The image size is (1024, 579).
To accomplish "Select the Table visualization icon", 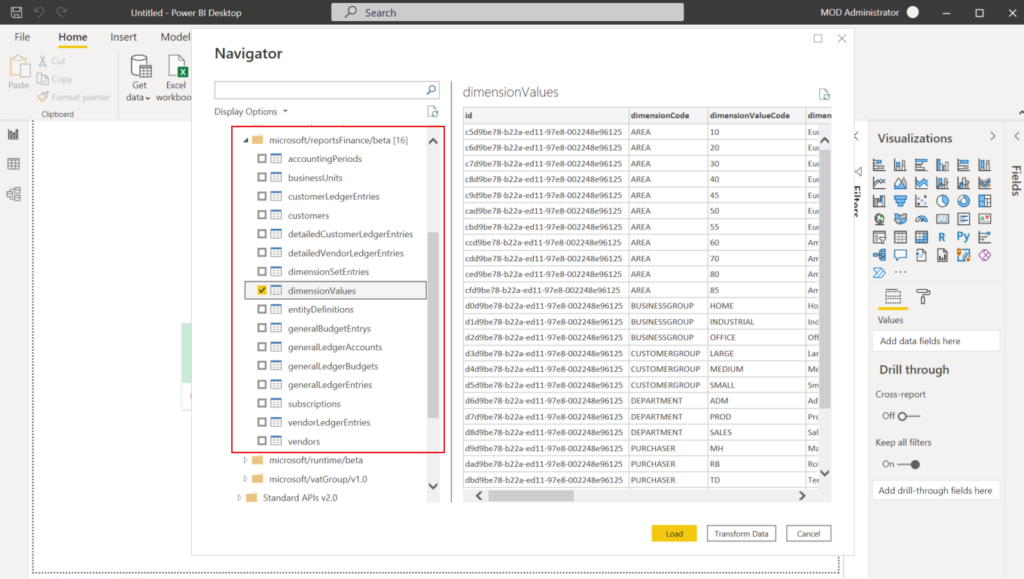I will (901, 236).
